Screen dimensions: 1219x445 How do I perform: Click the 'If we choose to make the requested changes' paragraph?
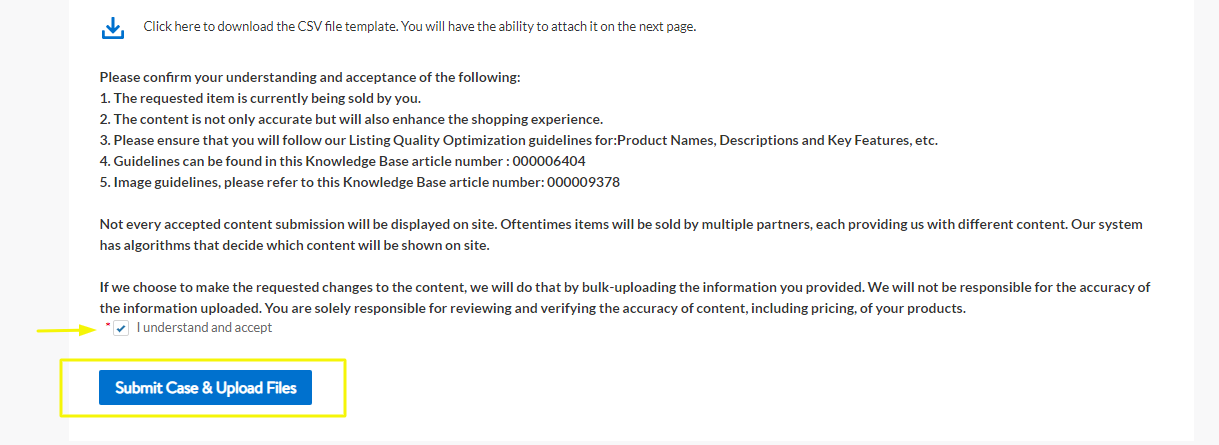(x=625, y=298)
